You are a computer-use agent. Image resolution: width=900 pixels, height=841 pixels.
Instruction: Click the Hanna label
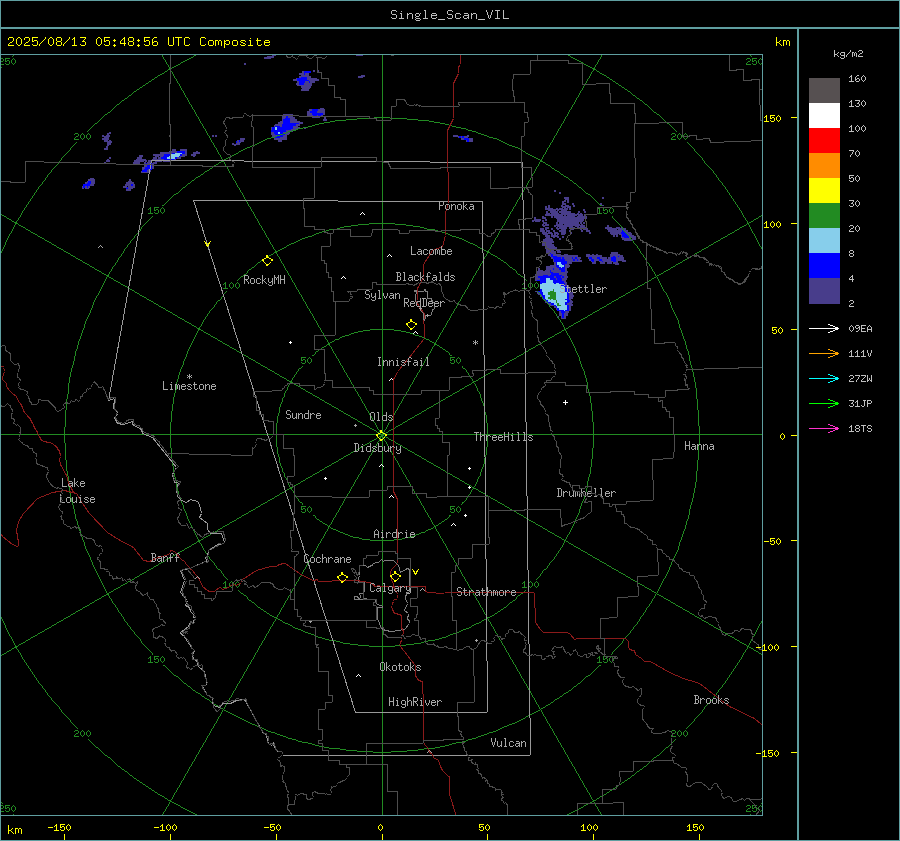pyautogui.click(x=699, y=446)
